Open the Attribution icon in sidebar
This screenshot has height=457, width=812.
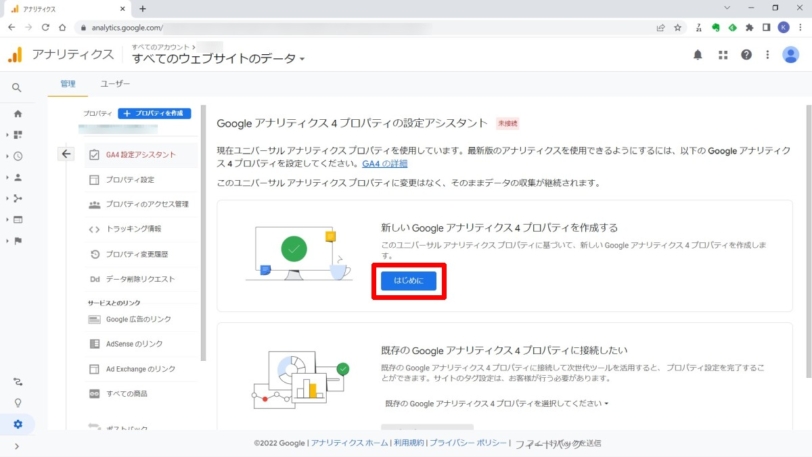tap(18, 382)
